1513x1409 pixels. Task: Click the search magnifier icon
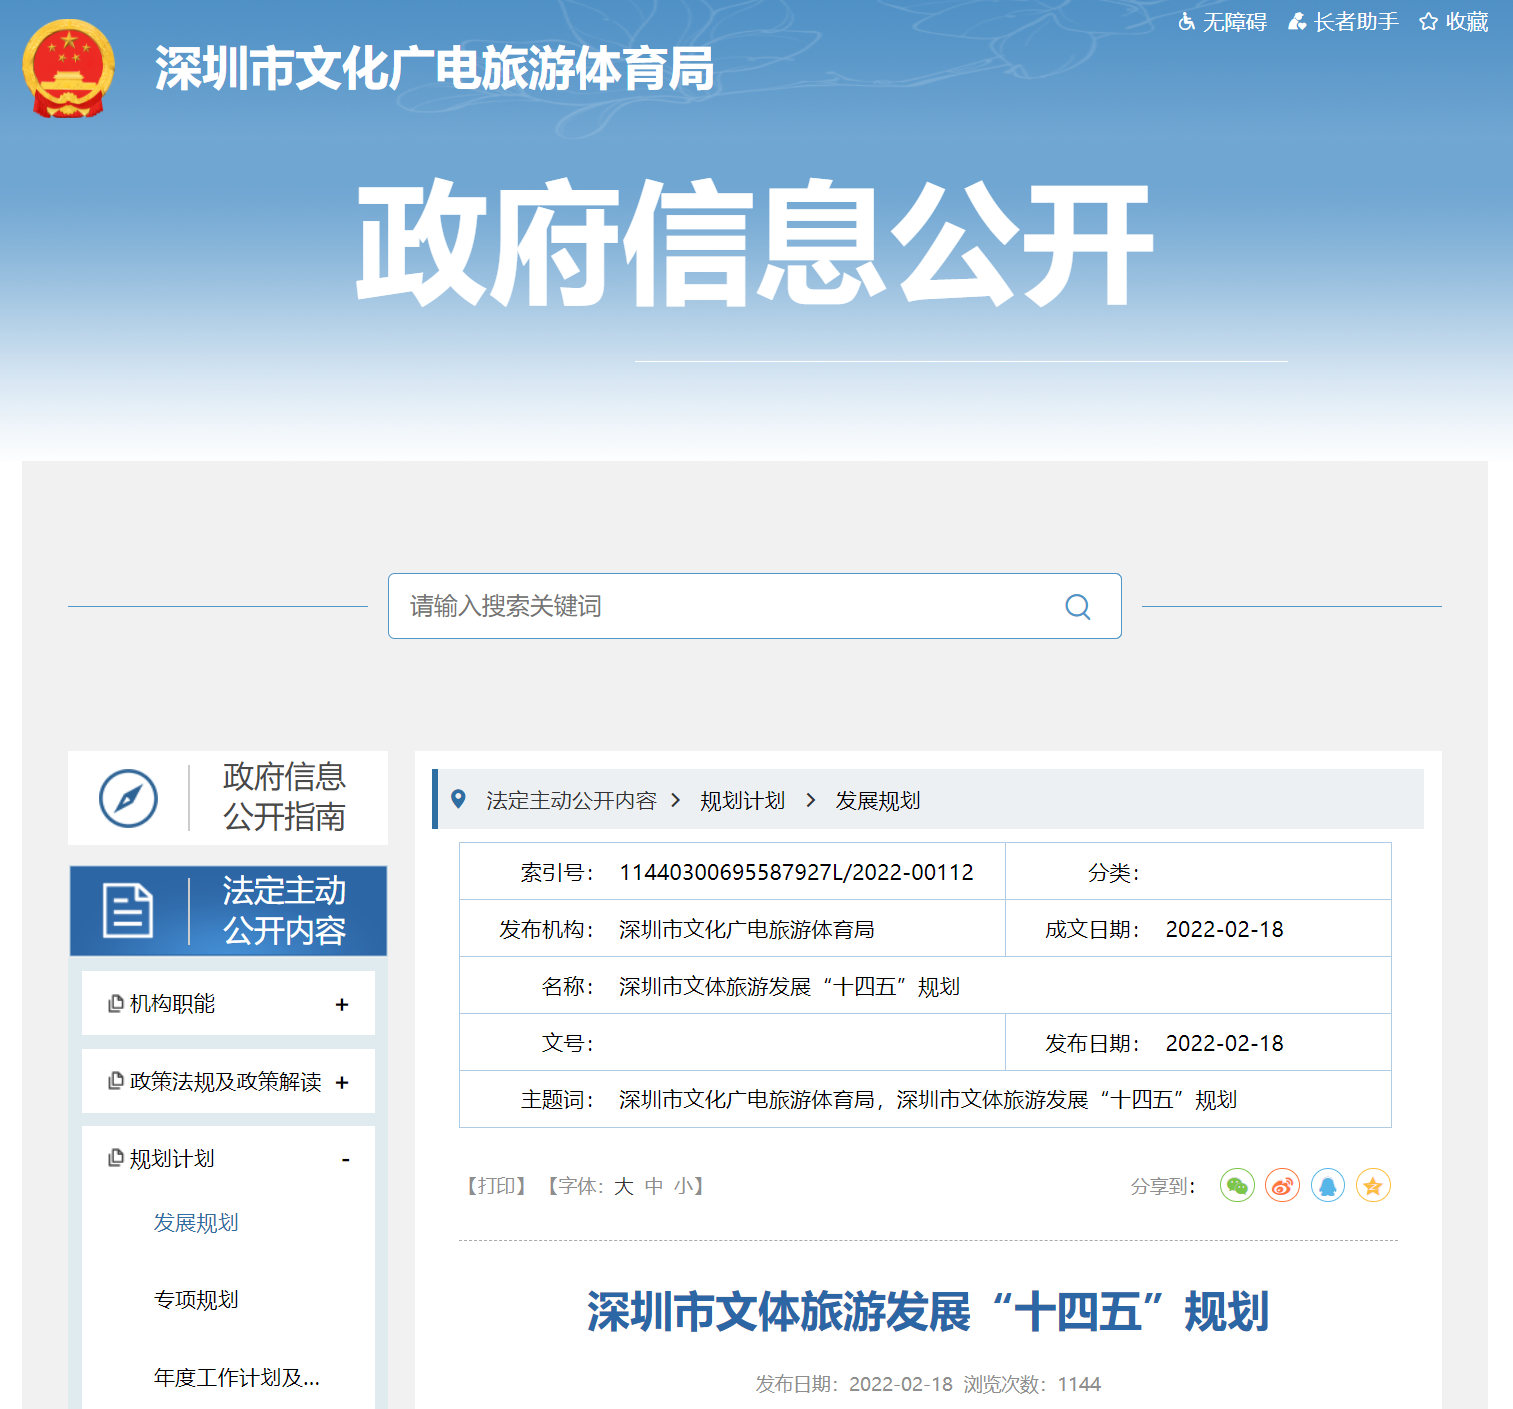[x=1077, y=607]
